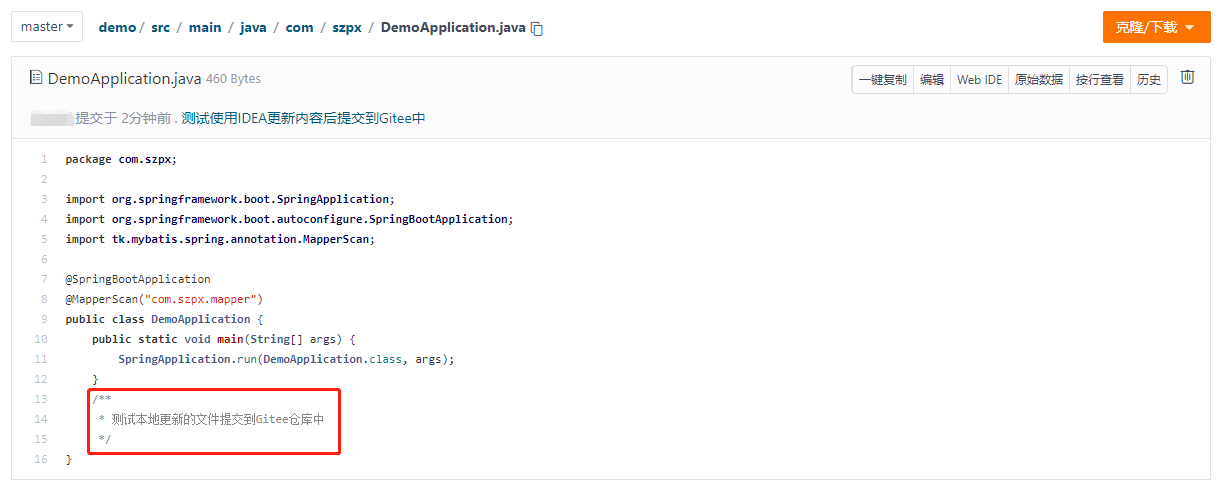Click the 编辑 button

point(932,80)
